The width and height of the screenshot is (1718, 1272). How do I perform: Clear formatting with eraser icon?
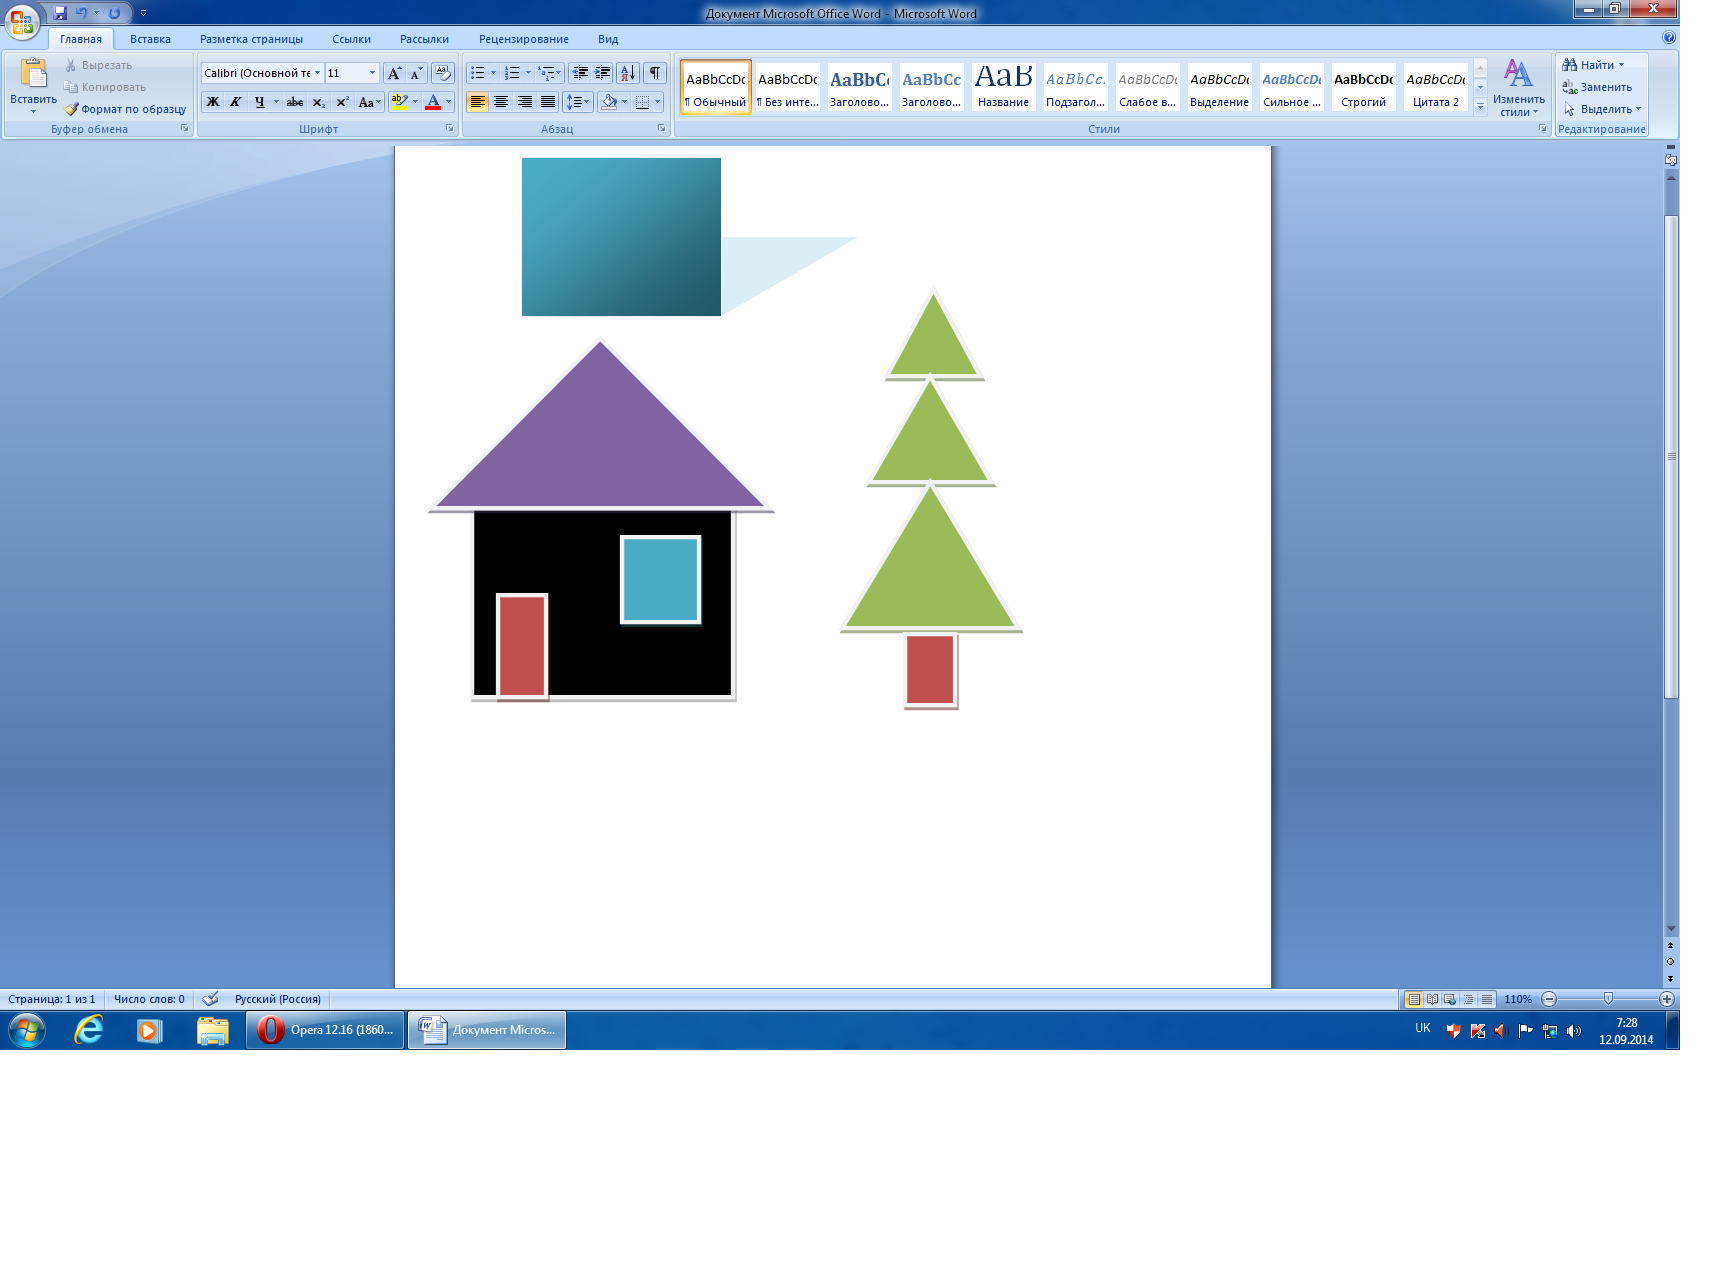click(x=442, y=73)
